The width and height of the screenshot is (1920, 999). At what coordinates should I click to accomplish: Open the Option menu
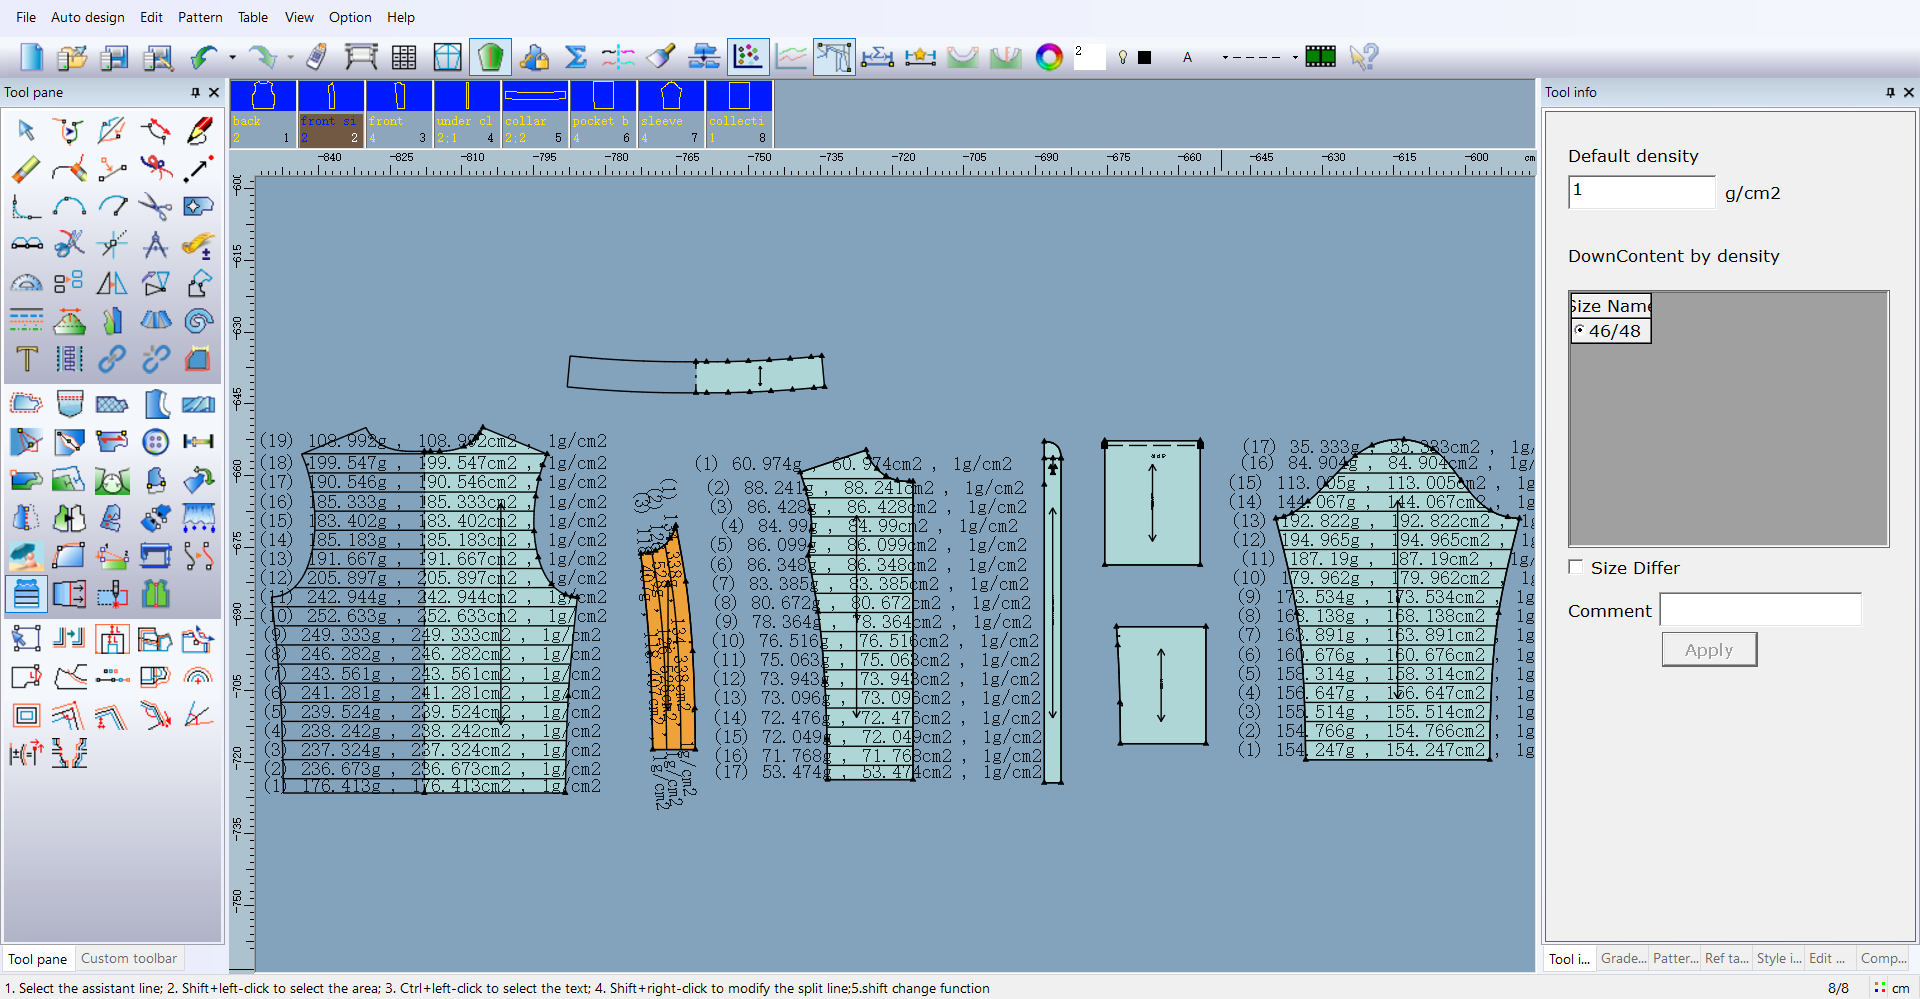(350, 17)
